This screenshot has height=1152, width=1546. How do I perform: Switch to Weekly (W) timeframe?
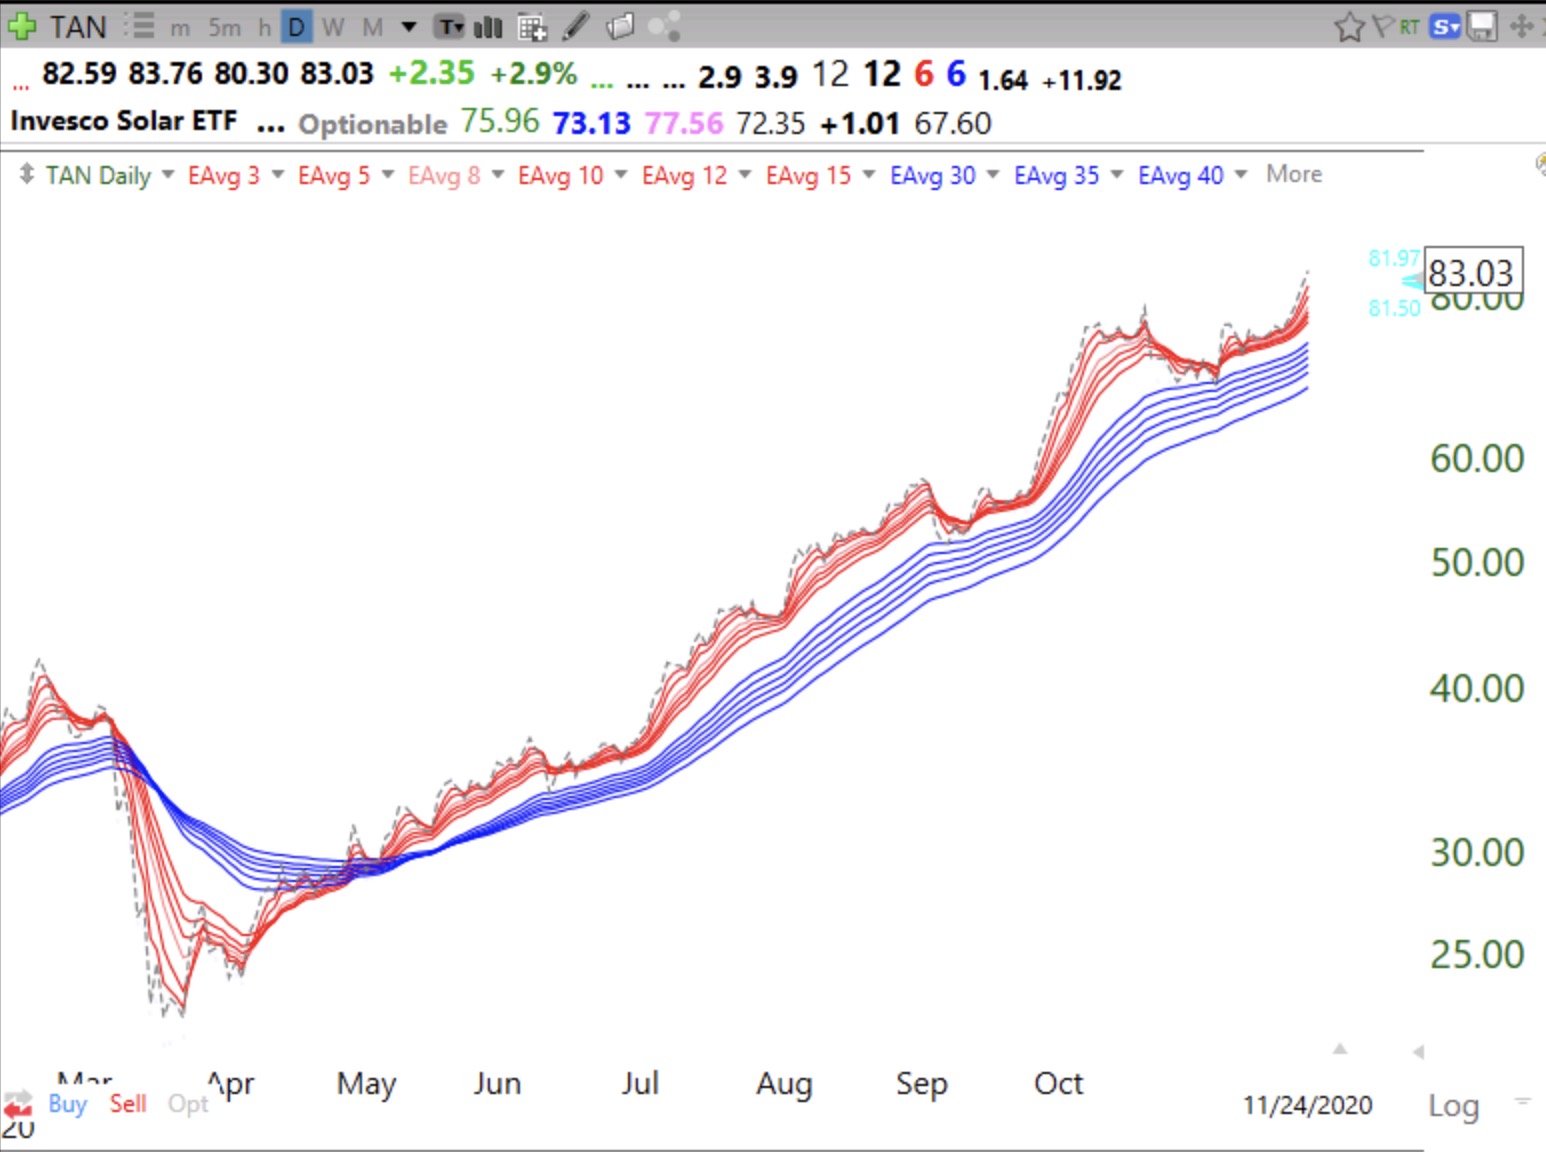pyautogui.click(x=333, y=27)
